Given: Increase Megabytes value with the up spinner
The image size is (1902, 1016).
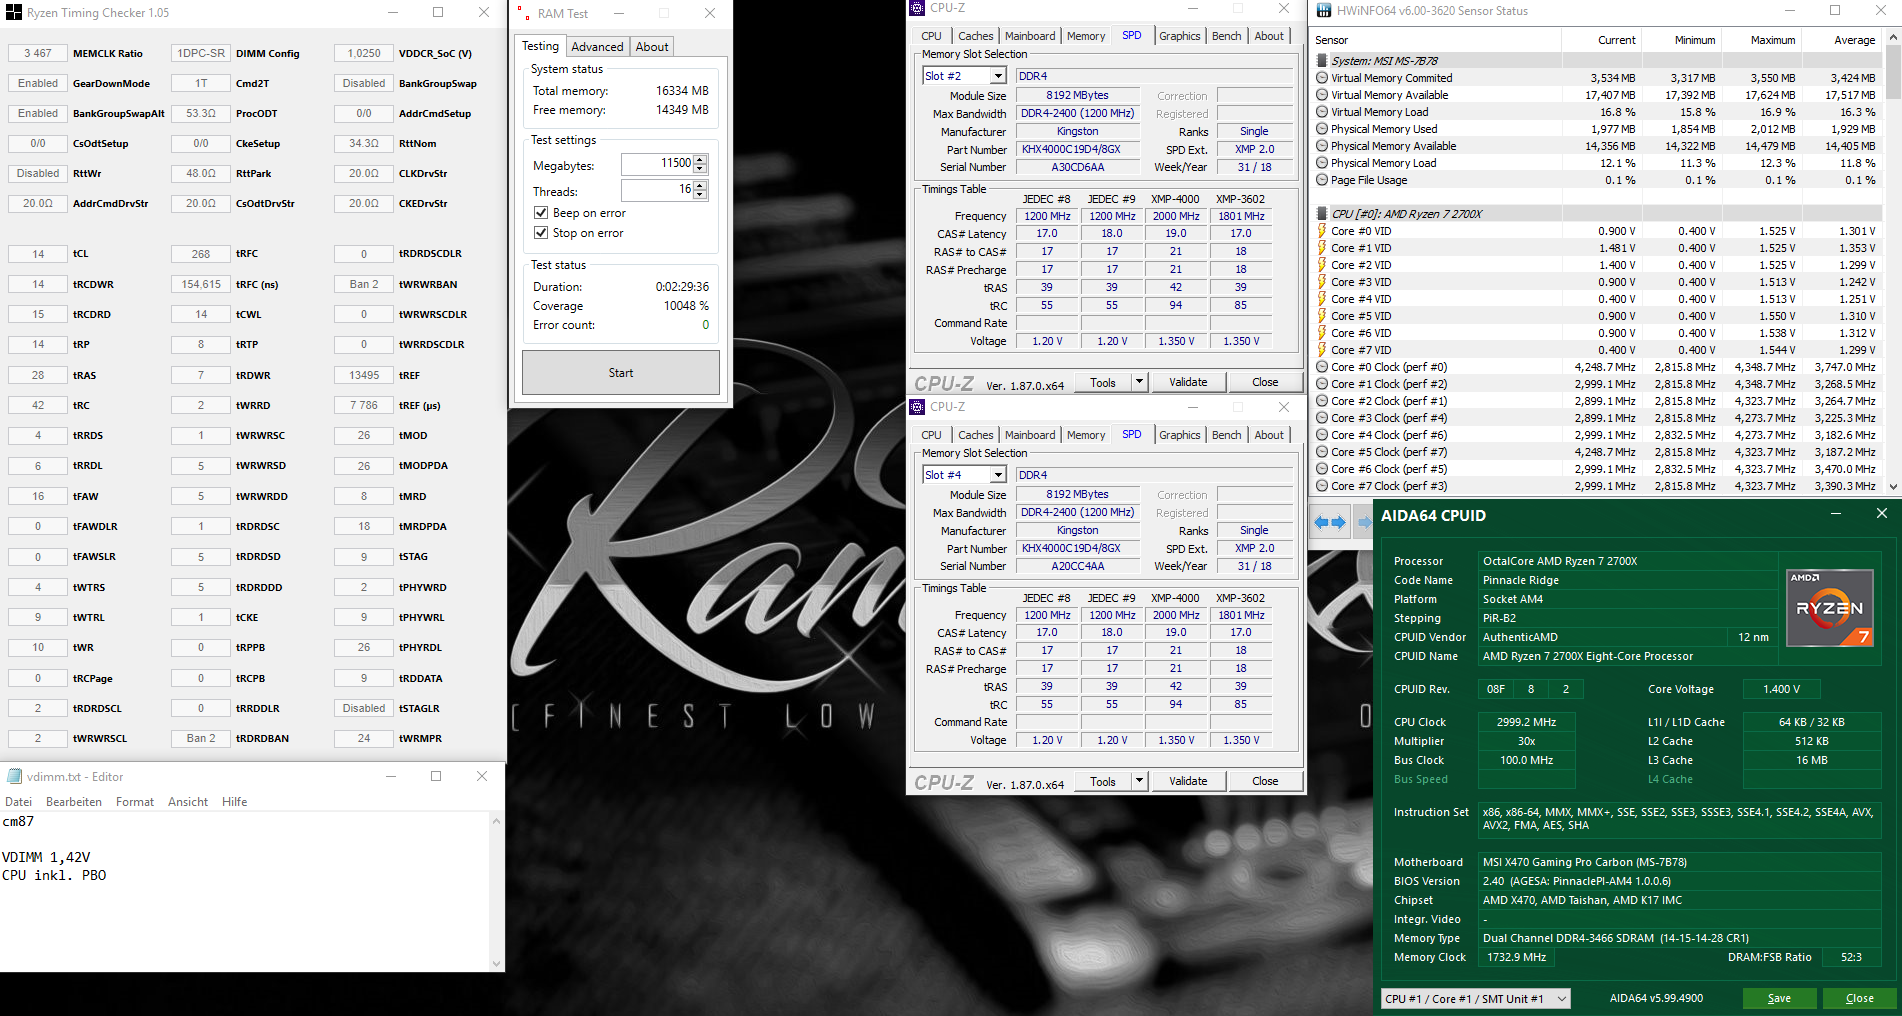Looking at the screenshot, I should pos(700,159).
